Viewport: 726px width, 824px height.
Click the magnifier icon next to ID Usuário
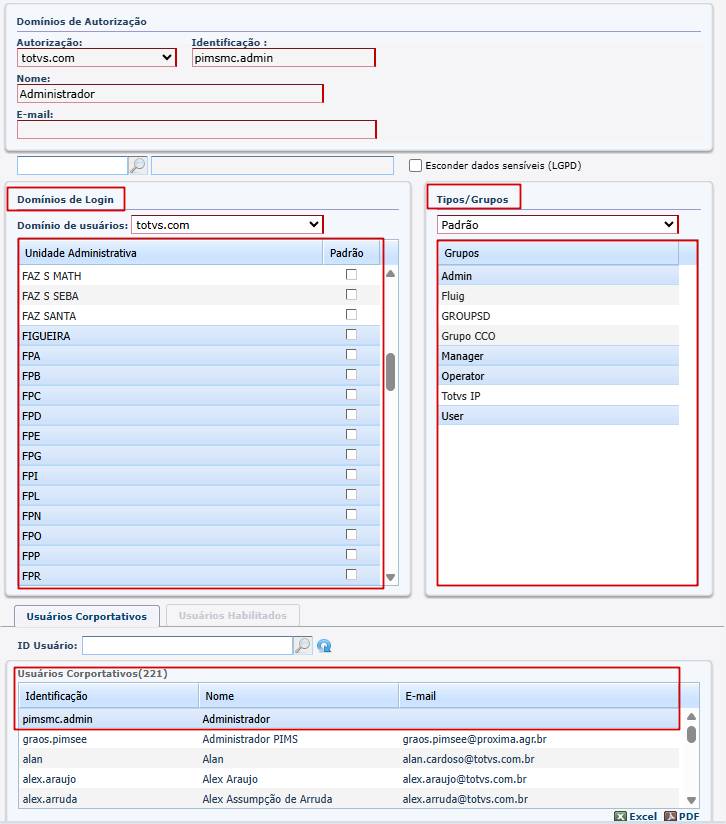303,646
